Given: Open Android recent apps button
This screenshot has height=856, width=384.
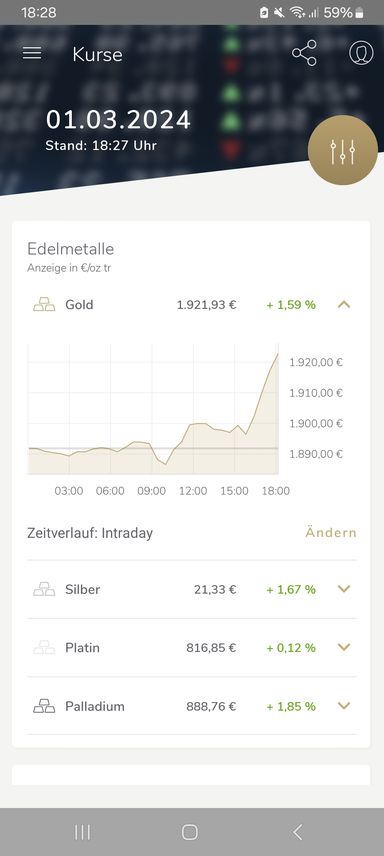Looking at the screenshot, I should 82,832.
